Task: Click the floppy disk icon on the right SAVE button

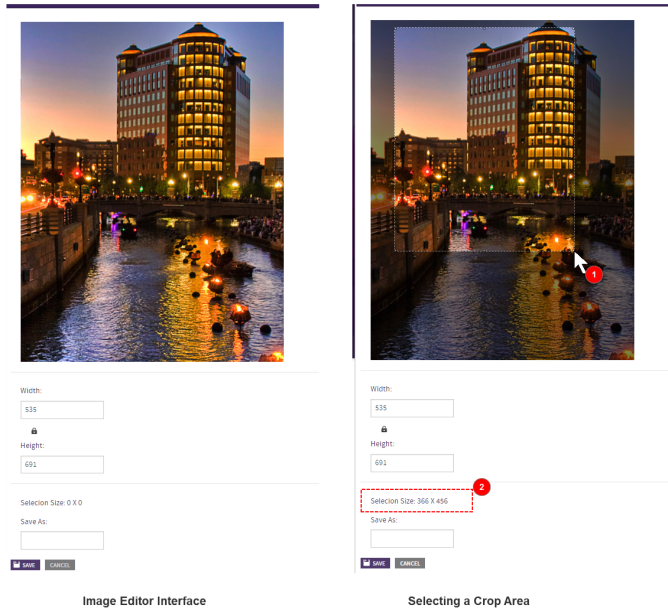Action: 367,563
